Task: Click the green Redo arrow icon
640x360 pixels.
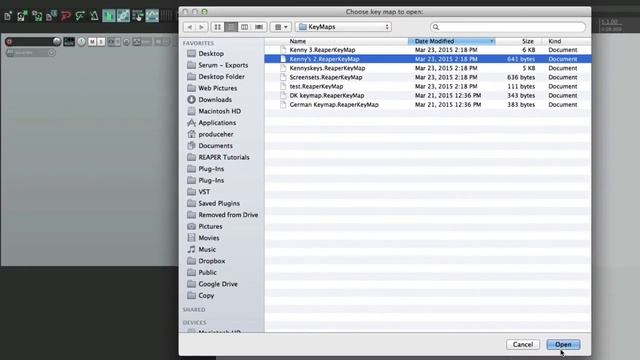Action: [80, 16]
